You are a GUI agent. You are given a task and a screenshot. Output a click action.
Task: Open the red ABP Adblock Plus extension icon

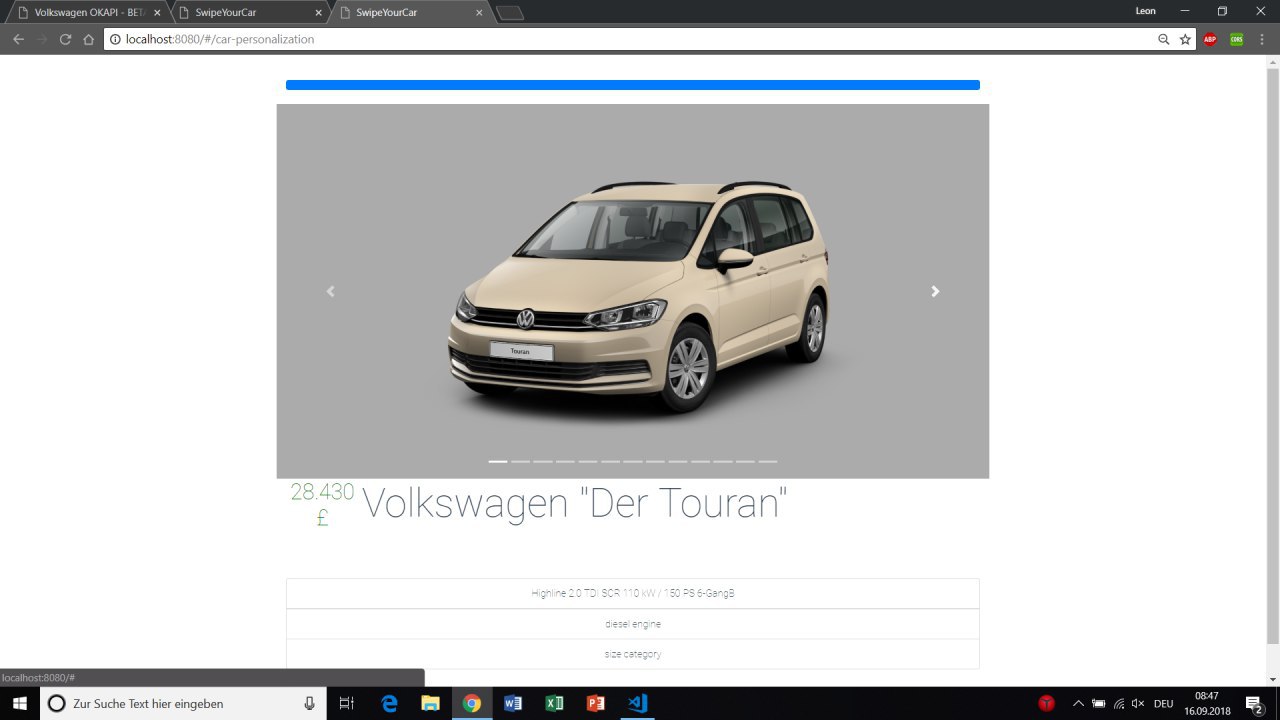coord(1210,39)
